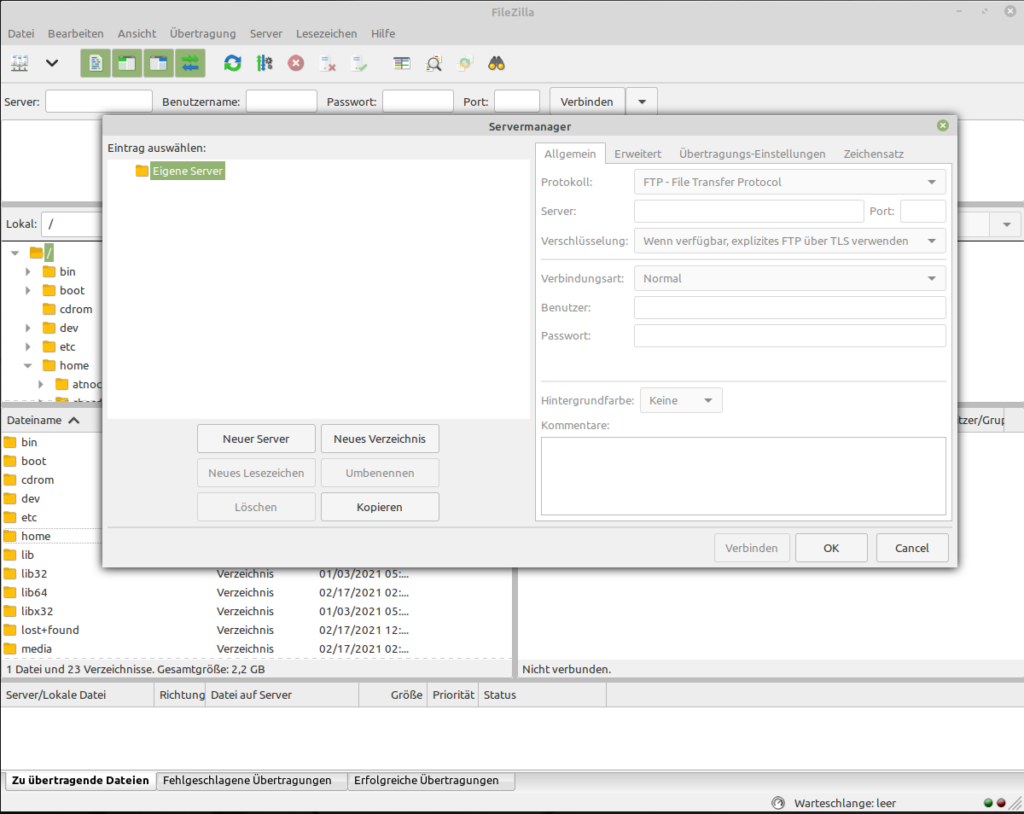The image size is (1024, 814).
Task: Click the Neuer Server button
Action: tap(256, 438)
